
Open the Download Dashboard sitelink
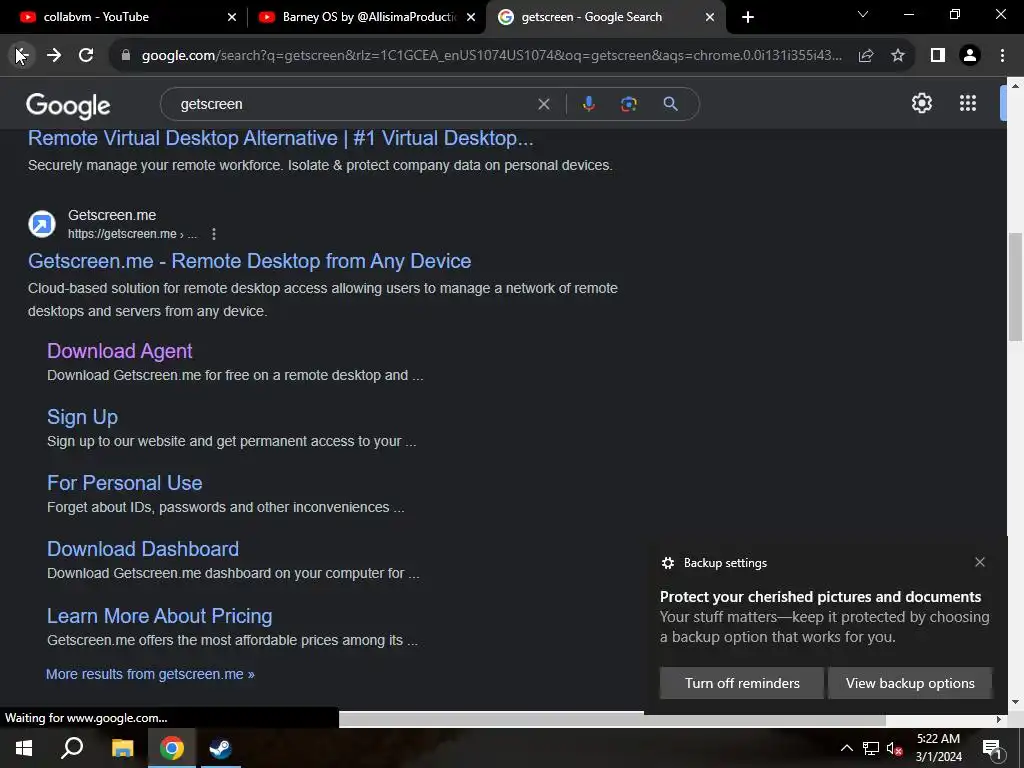pyautogui.click(x=143, y=549)
